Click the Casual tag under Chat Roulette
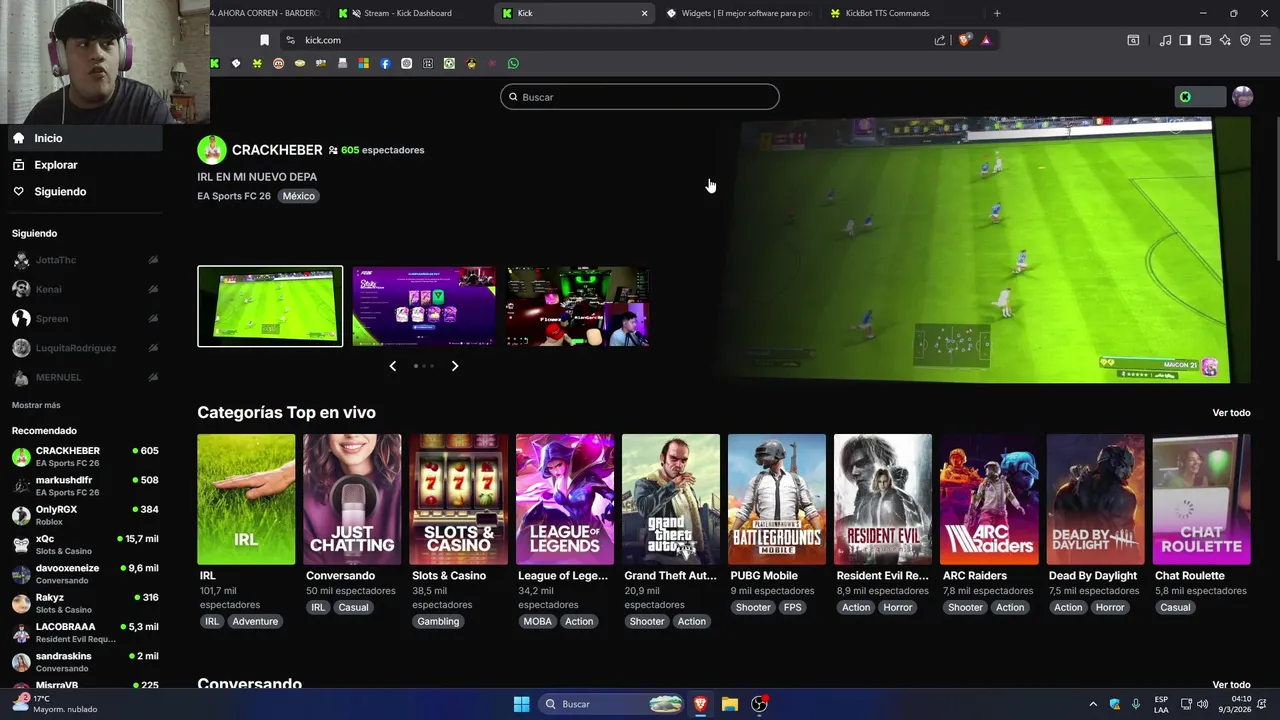Image resolution: width=1280 pixels, height=720 pixels. pos(1175,607)
